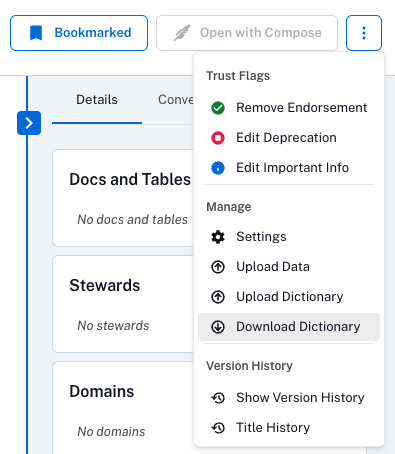Switch to the Conversations tab
Screen dimensions: 395x454
tap(176, 100)
